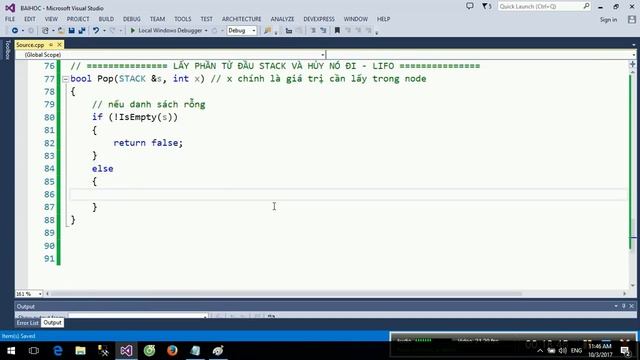The width and height of the screenshot is (640, 360).
Task: Open File Explorer from the taskbar
Action: click(80, 351)
